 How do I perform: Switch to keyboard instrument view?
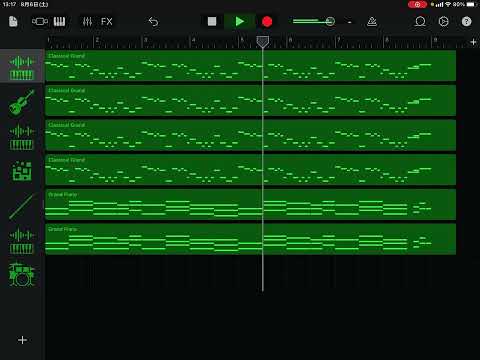click(59, 22)
